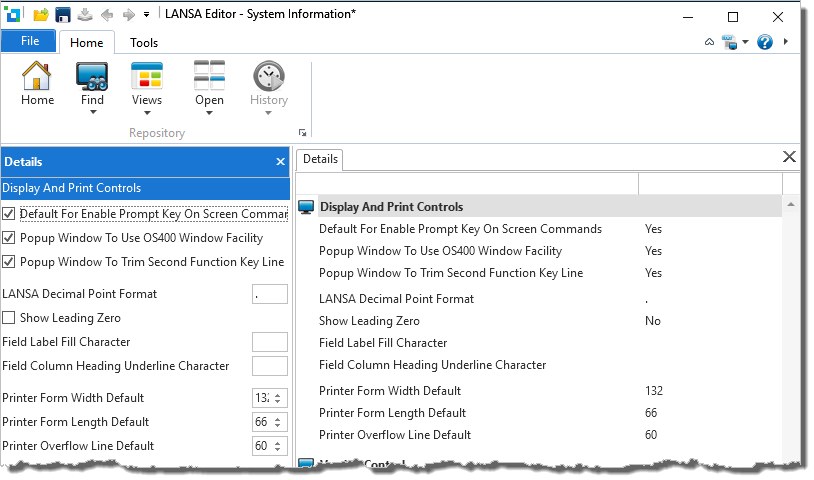Open the File menu

pos(29,41)
